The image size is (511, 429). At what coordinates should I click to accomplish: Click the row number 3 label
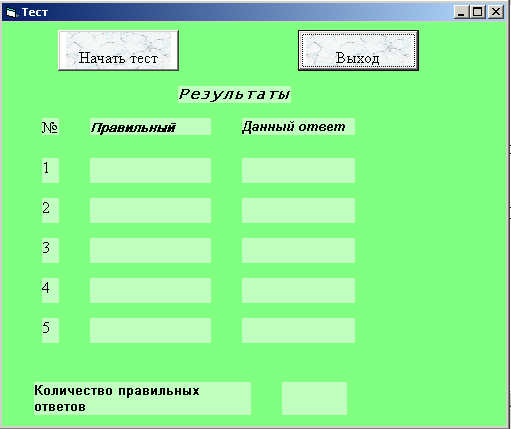pyautogui.click(x=50, y=251)
